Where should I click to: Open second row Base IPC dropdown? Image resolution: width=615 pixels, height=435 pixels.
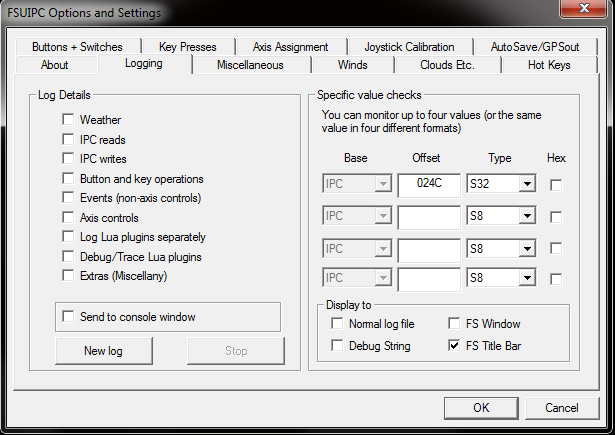[357, 215]
